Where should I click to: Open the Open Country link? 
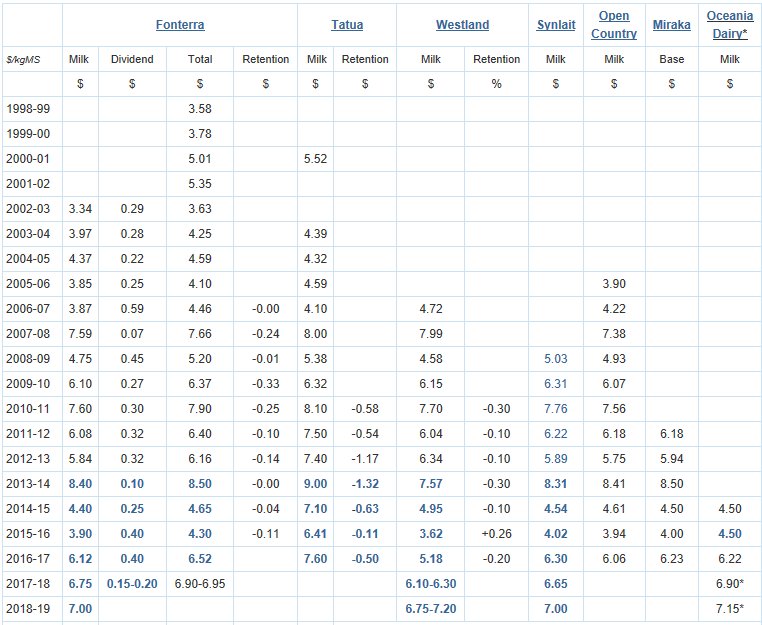(614, 25)
